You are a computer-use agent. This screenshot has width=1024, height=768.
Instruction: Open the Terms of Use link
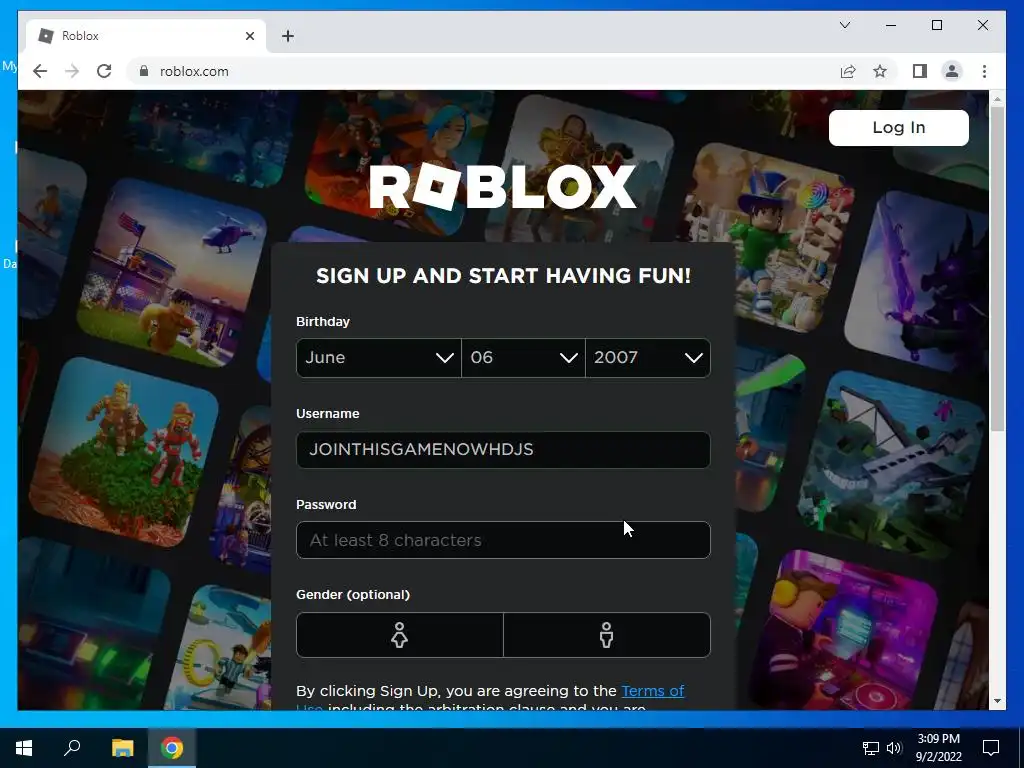pyautogui.click(x=652, y=691)
